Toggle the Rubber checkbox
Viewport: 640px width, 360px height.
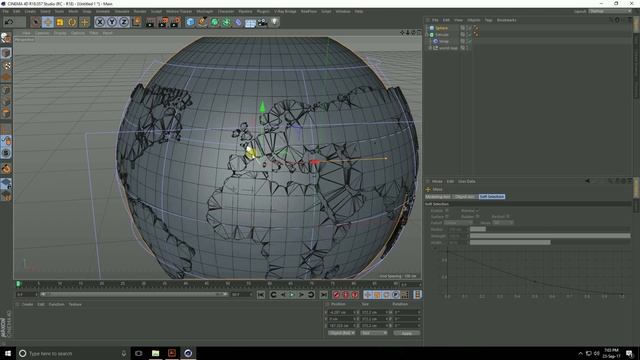pos(477,216)
